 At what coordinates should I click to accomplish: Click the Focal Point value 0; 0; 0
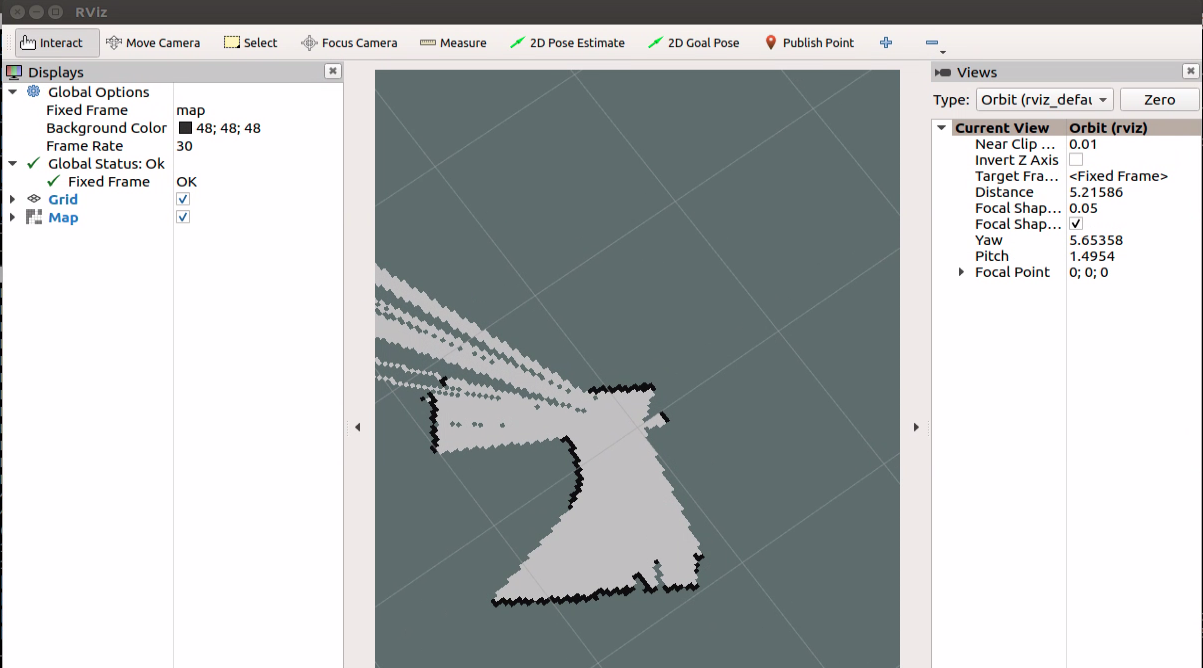click(x=1088, y=272)
